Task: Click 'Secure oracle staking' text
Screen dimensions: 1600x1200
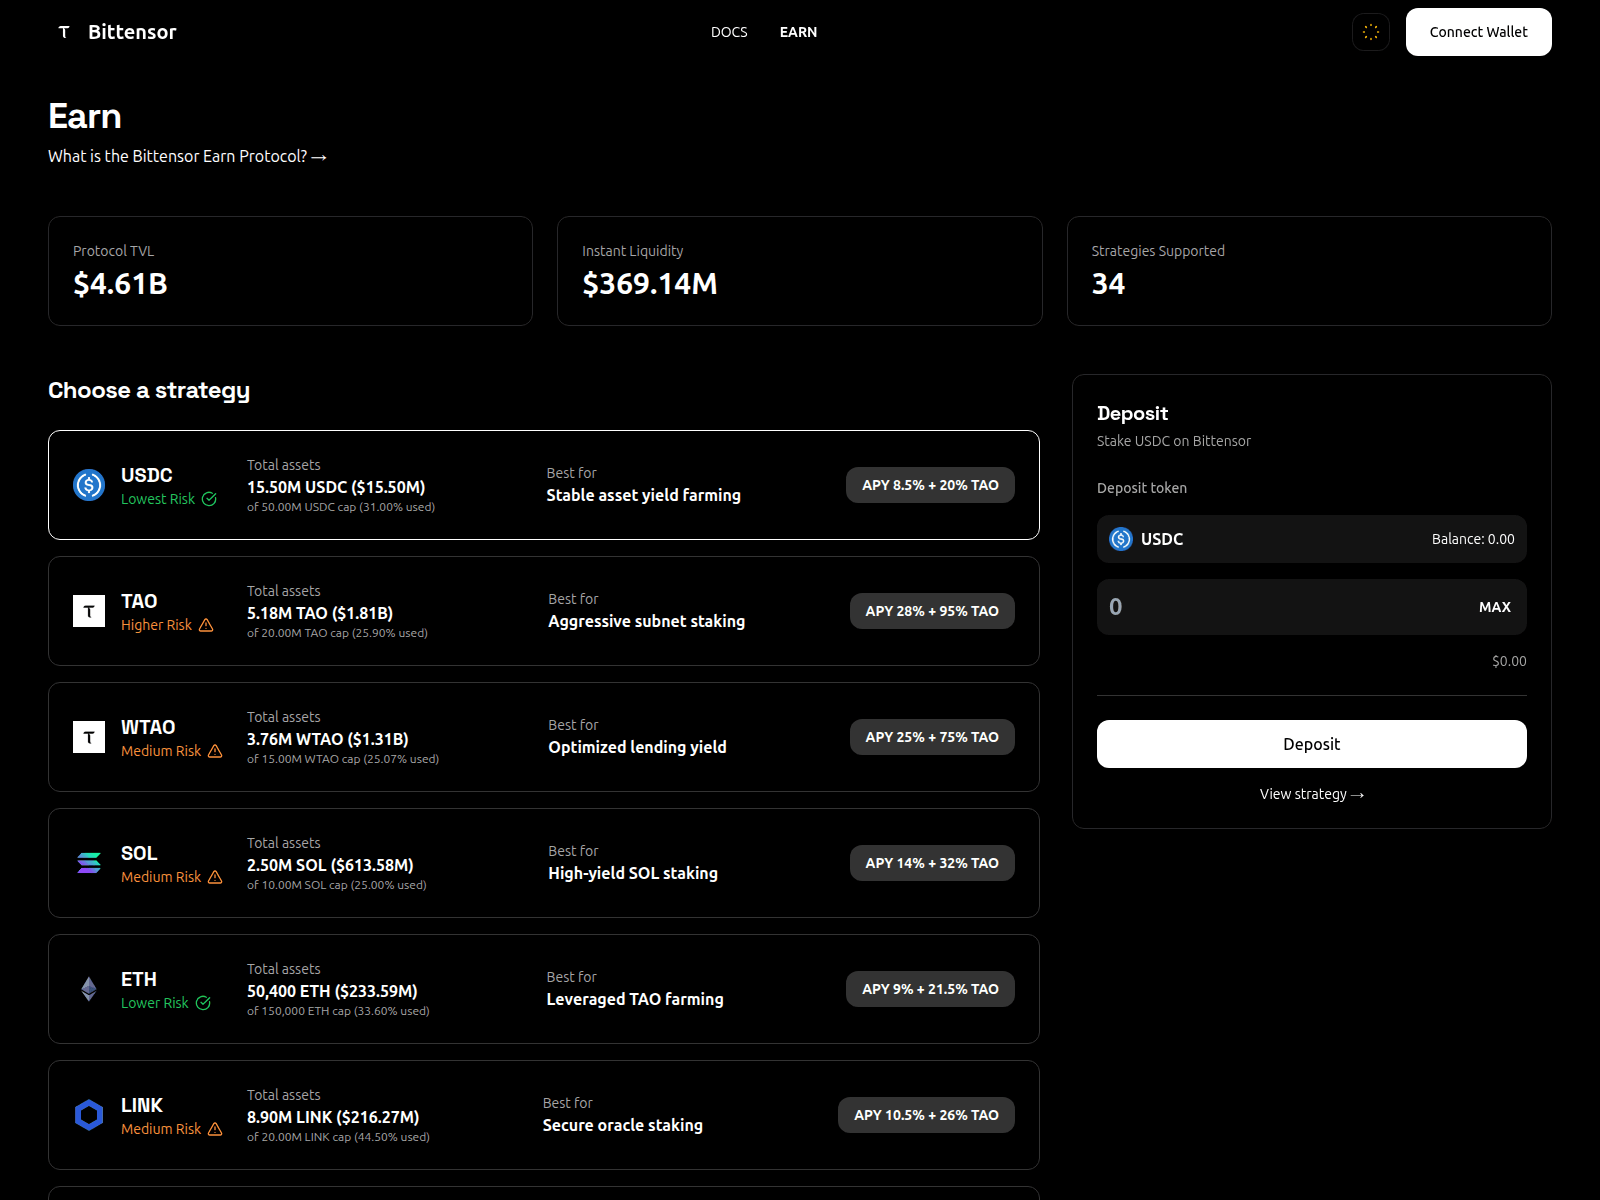Action: coord(622,1125)
